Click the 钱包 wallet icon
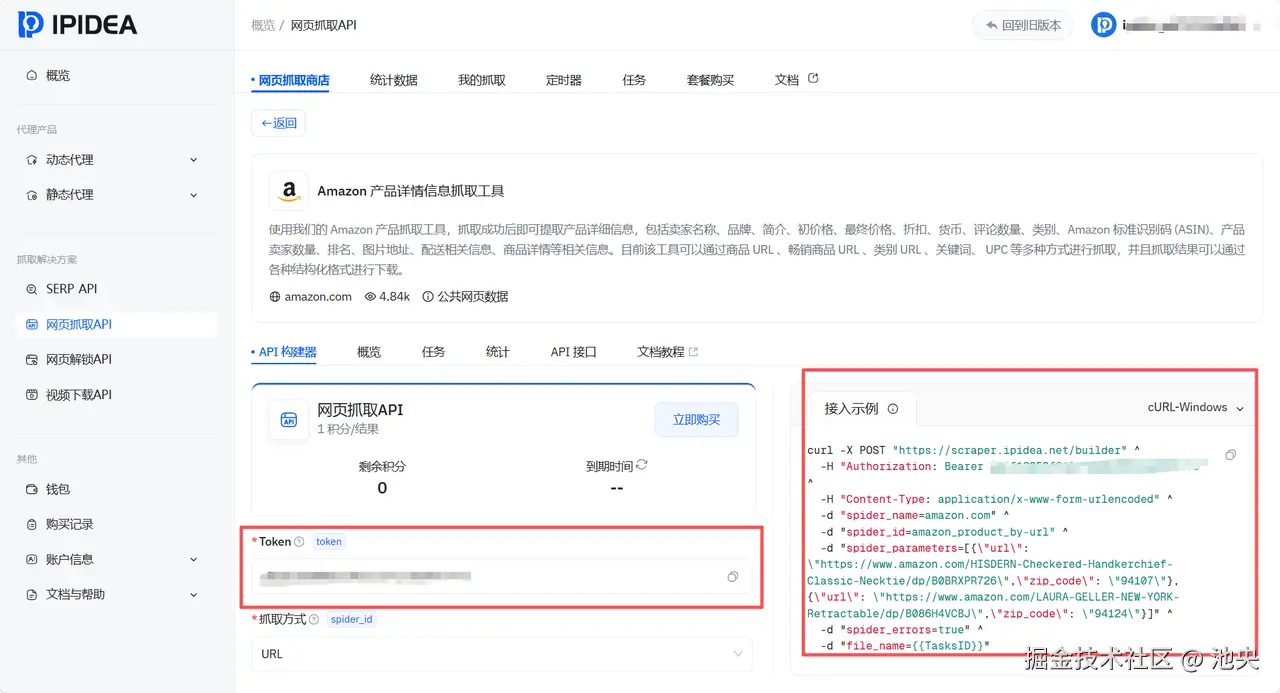Viewport: 1280px width, 693px height. click(x=32, y=489)
